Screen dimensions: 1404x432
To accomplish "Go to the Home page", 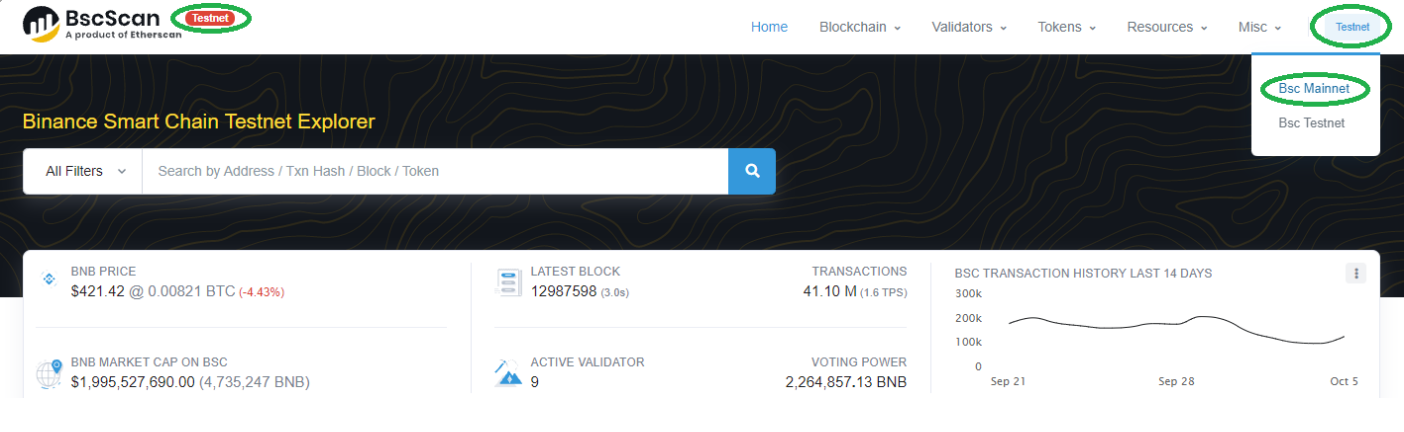I will (769, 27).
